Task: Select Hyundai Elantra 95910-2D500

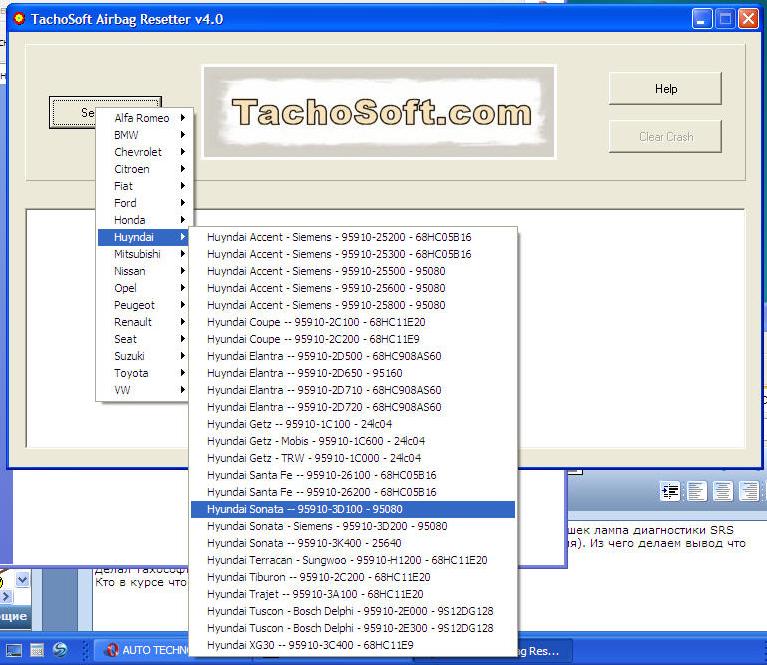Action: [353, 356]
